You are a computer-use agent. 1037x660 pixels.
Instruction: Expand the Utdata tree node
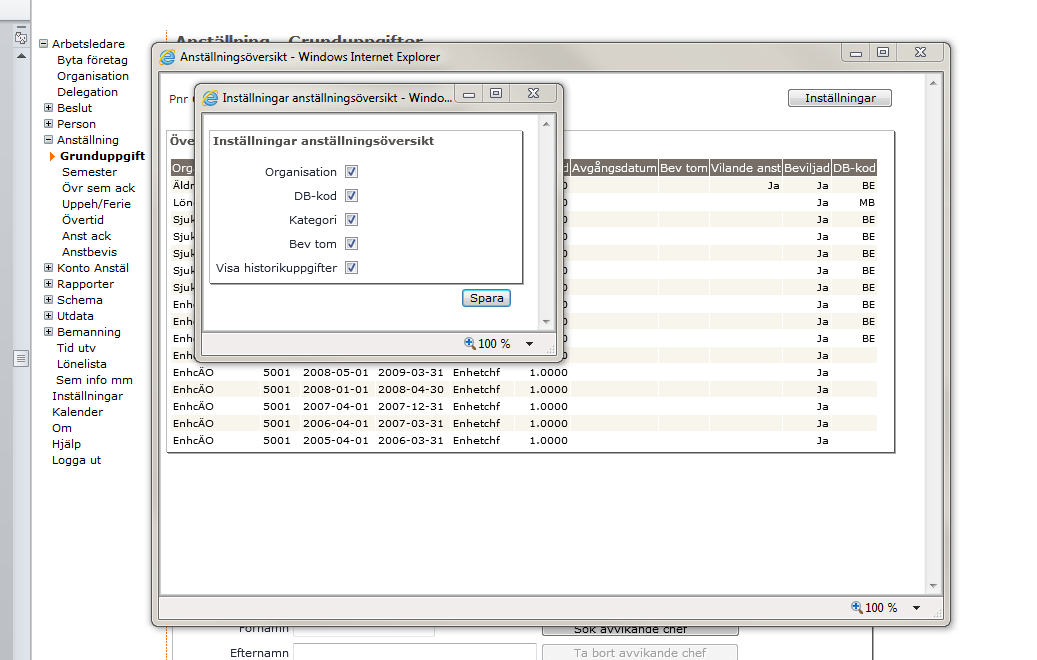coord(48,315)
